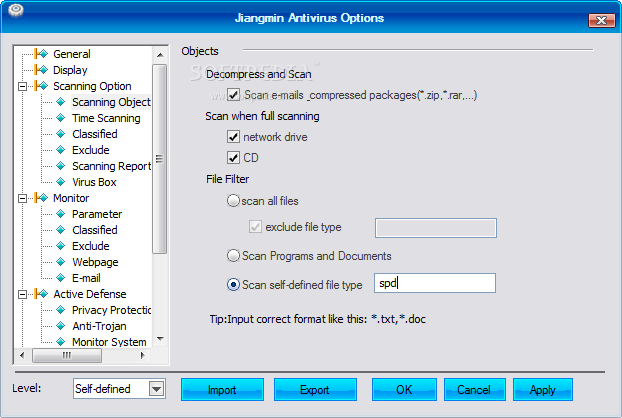This screenshot has width=622, height=418.
Task: Uncheck the network drive checkbox
Action: point(233,137)
